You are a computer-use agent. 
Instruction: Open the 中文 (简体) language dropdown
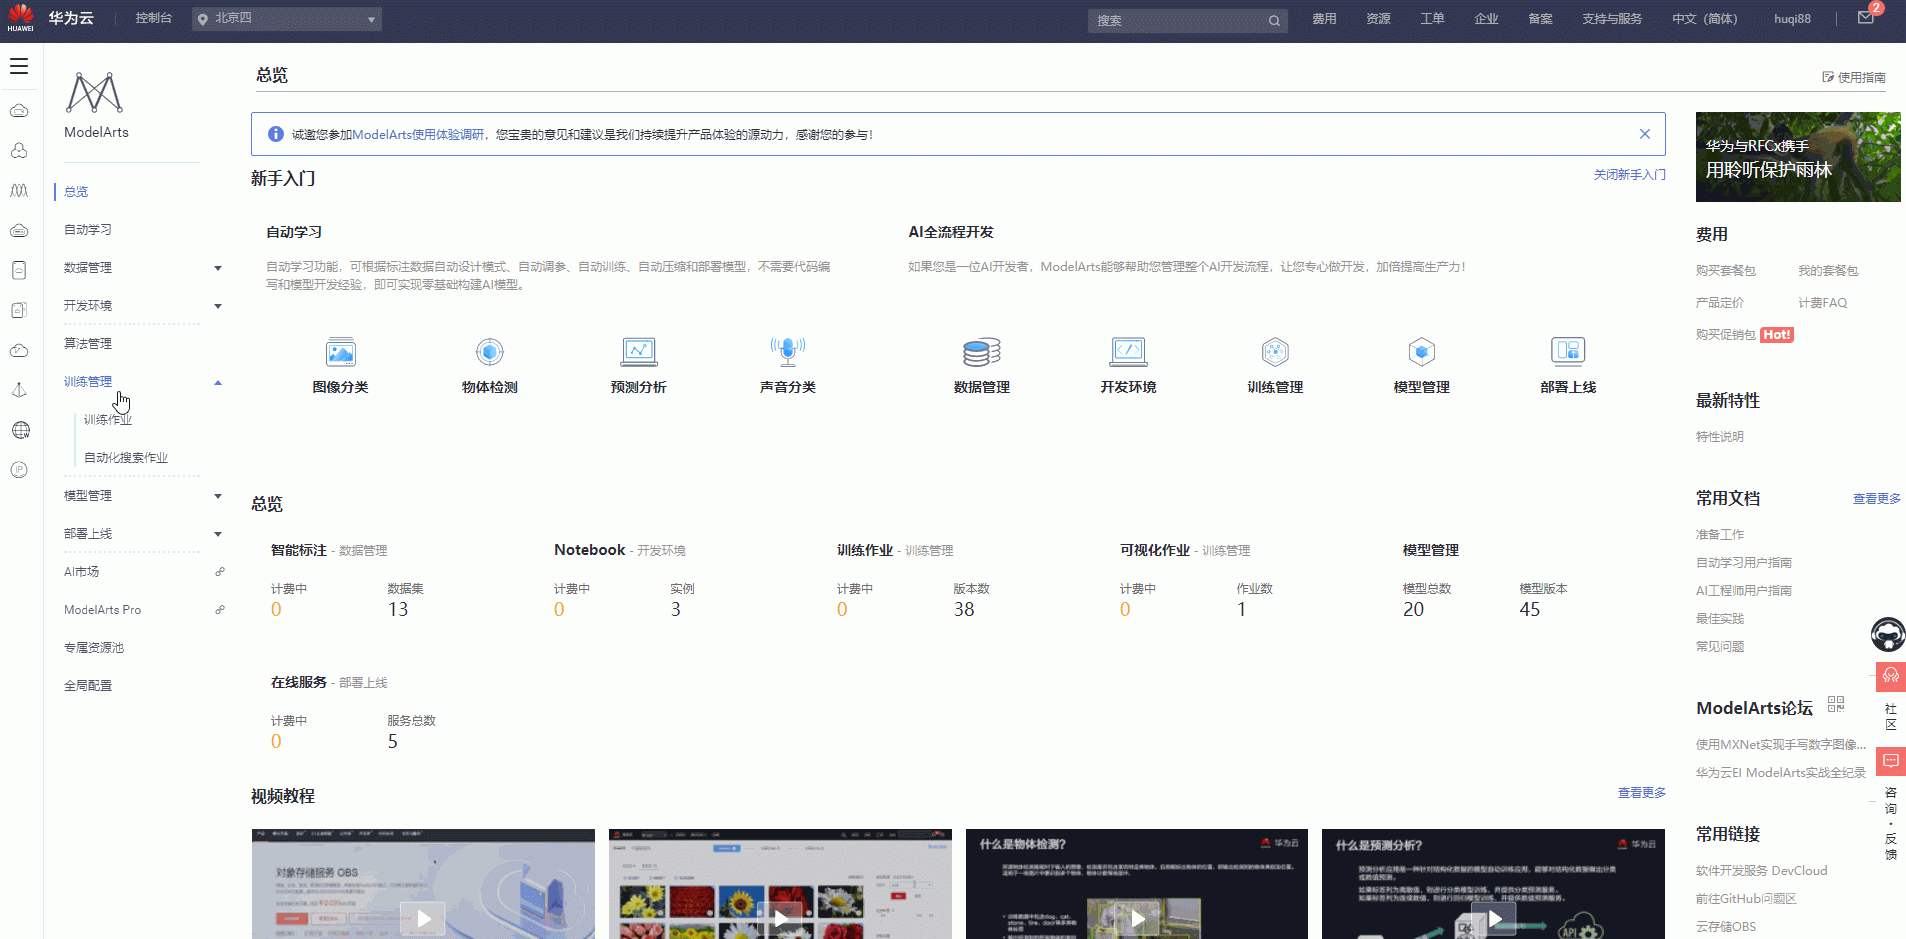[x=1705, y=19]
